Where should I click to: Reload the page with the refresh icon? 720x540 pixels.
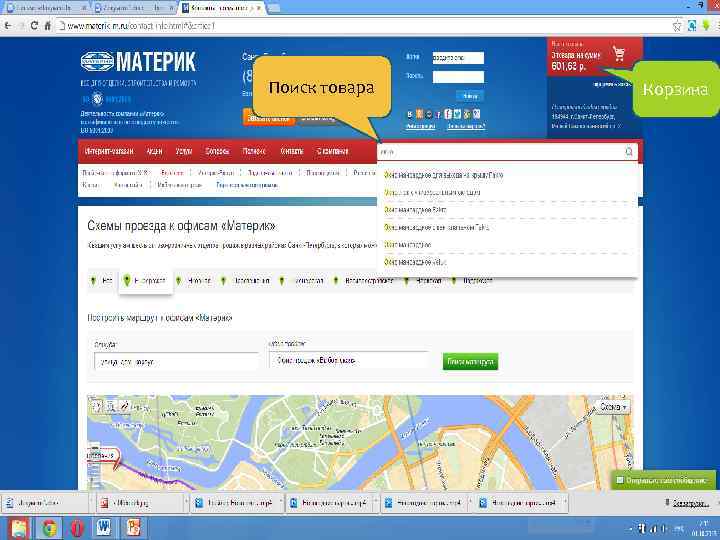pyautogui.click(x=34, y=26)
